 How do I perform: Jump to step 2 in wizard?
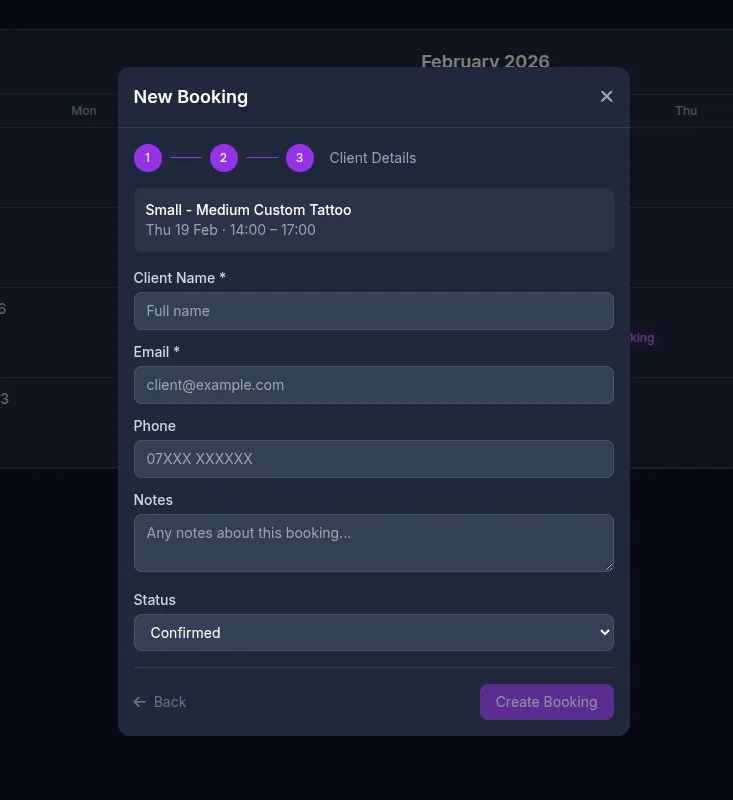pyautogui.click(x=224, y=158)
